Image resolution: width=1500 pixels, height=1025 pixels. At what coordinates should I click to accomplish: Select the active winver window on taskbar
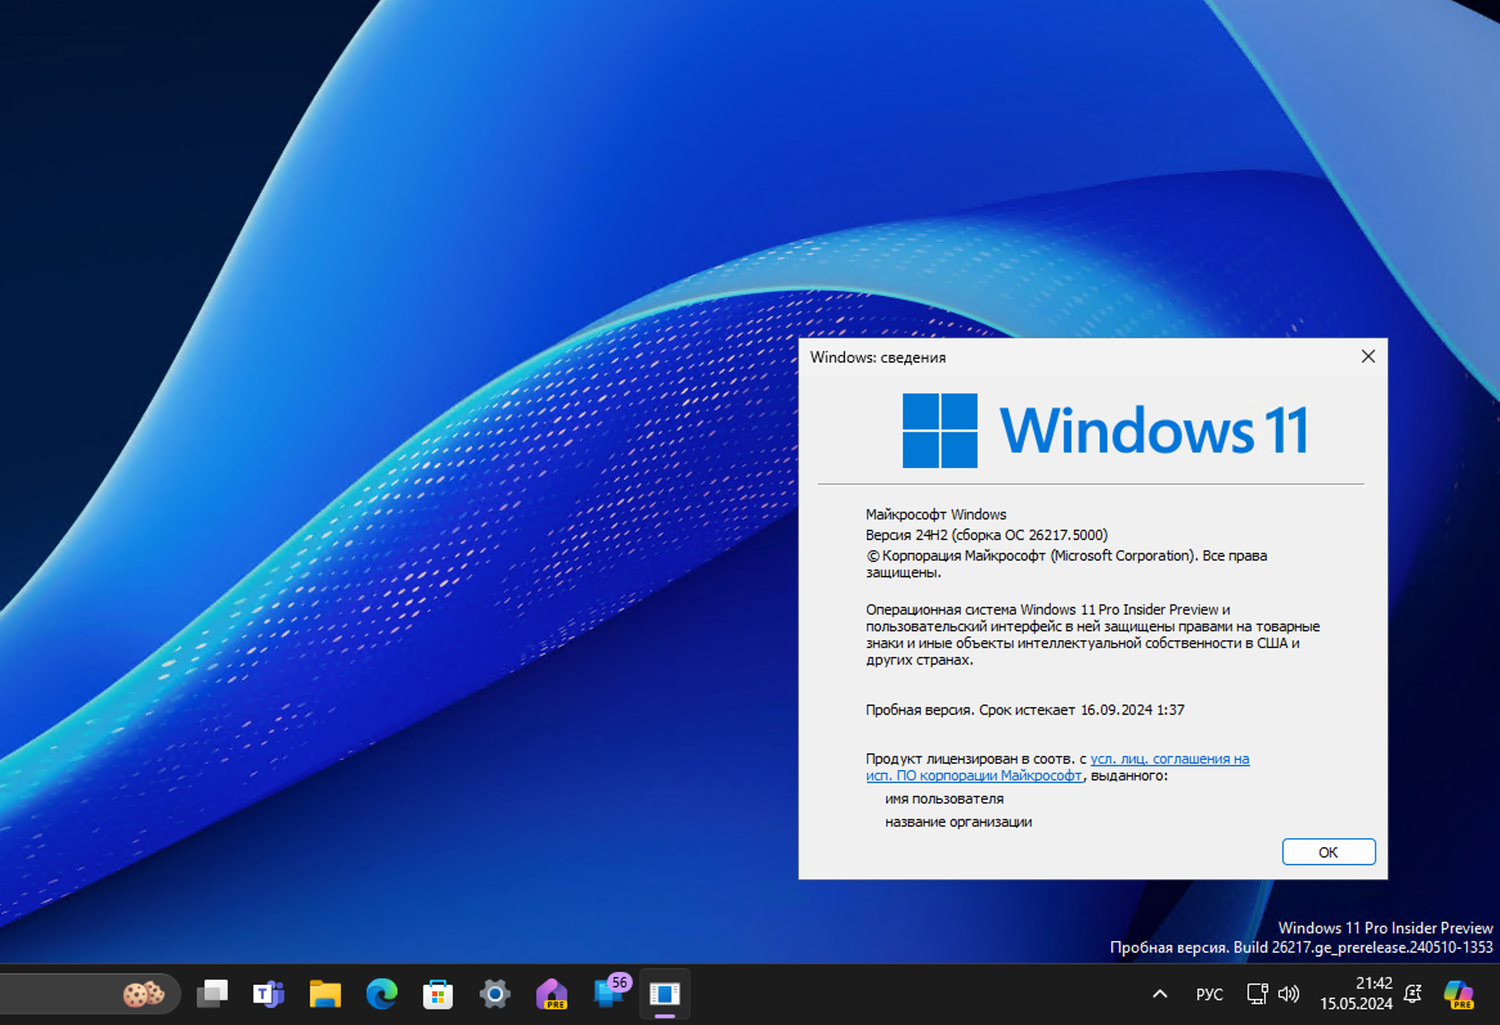pyautogui.click(x=665, y=993)
